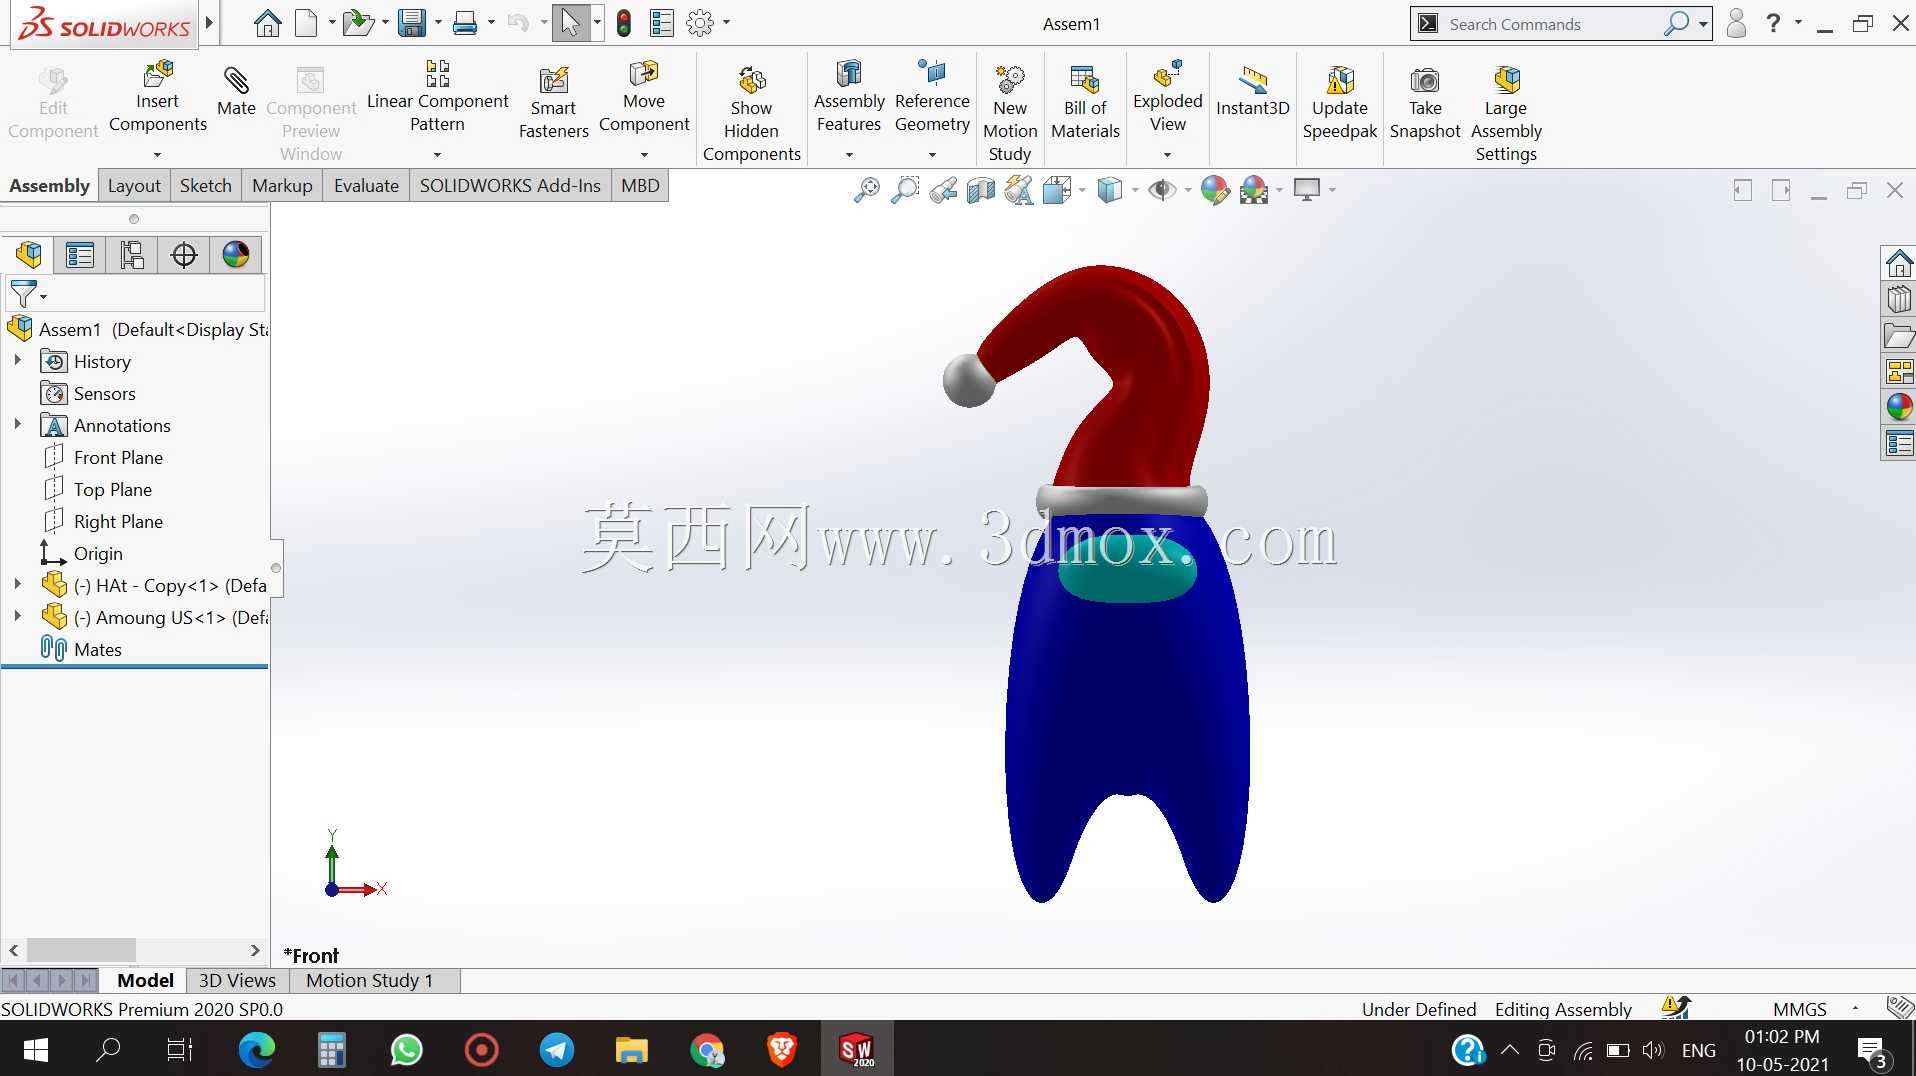Screen dimensions: 1916x1076
Task: Open the MMGS unit system status button
Action: click(x=1799, y=1009)
